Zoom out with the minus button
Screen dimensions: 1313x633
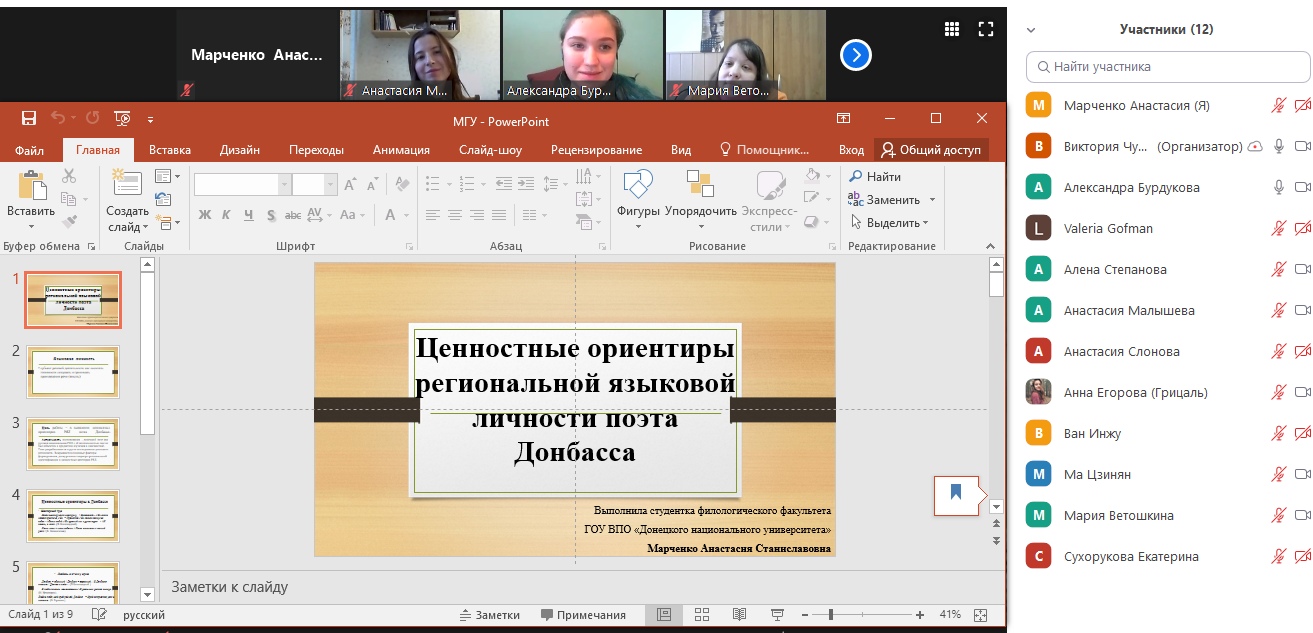pos(806,615)
